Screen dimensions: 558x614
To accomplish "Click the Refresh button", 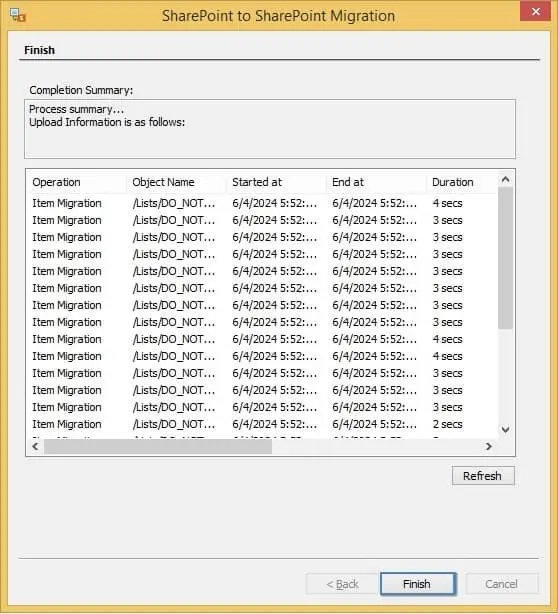I will 483,476.
